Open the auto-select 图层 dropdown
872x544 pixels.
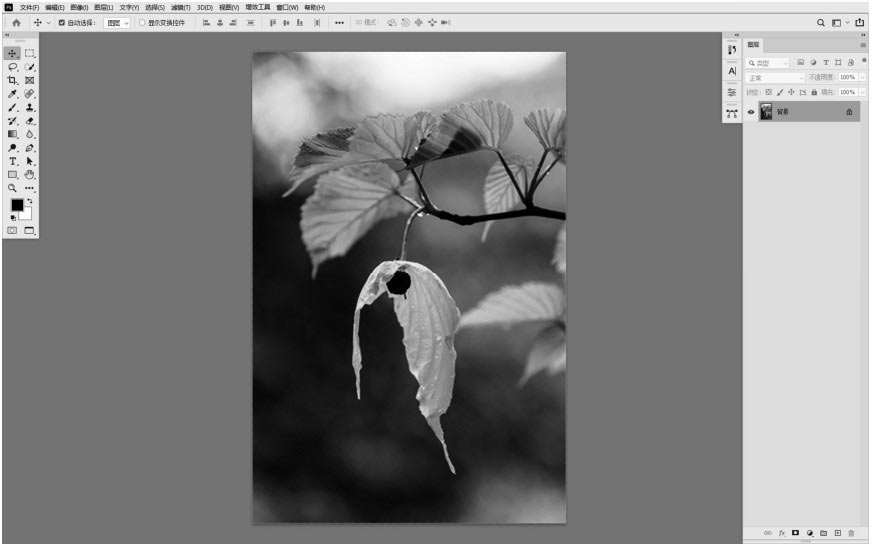[117, 23]
